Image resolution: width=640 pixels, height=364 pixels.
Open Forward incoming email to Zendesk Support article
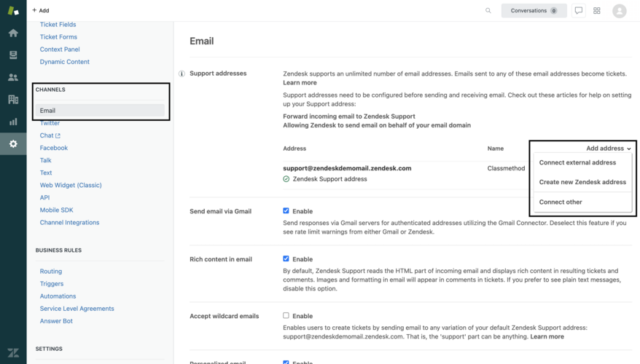point(349,116)
